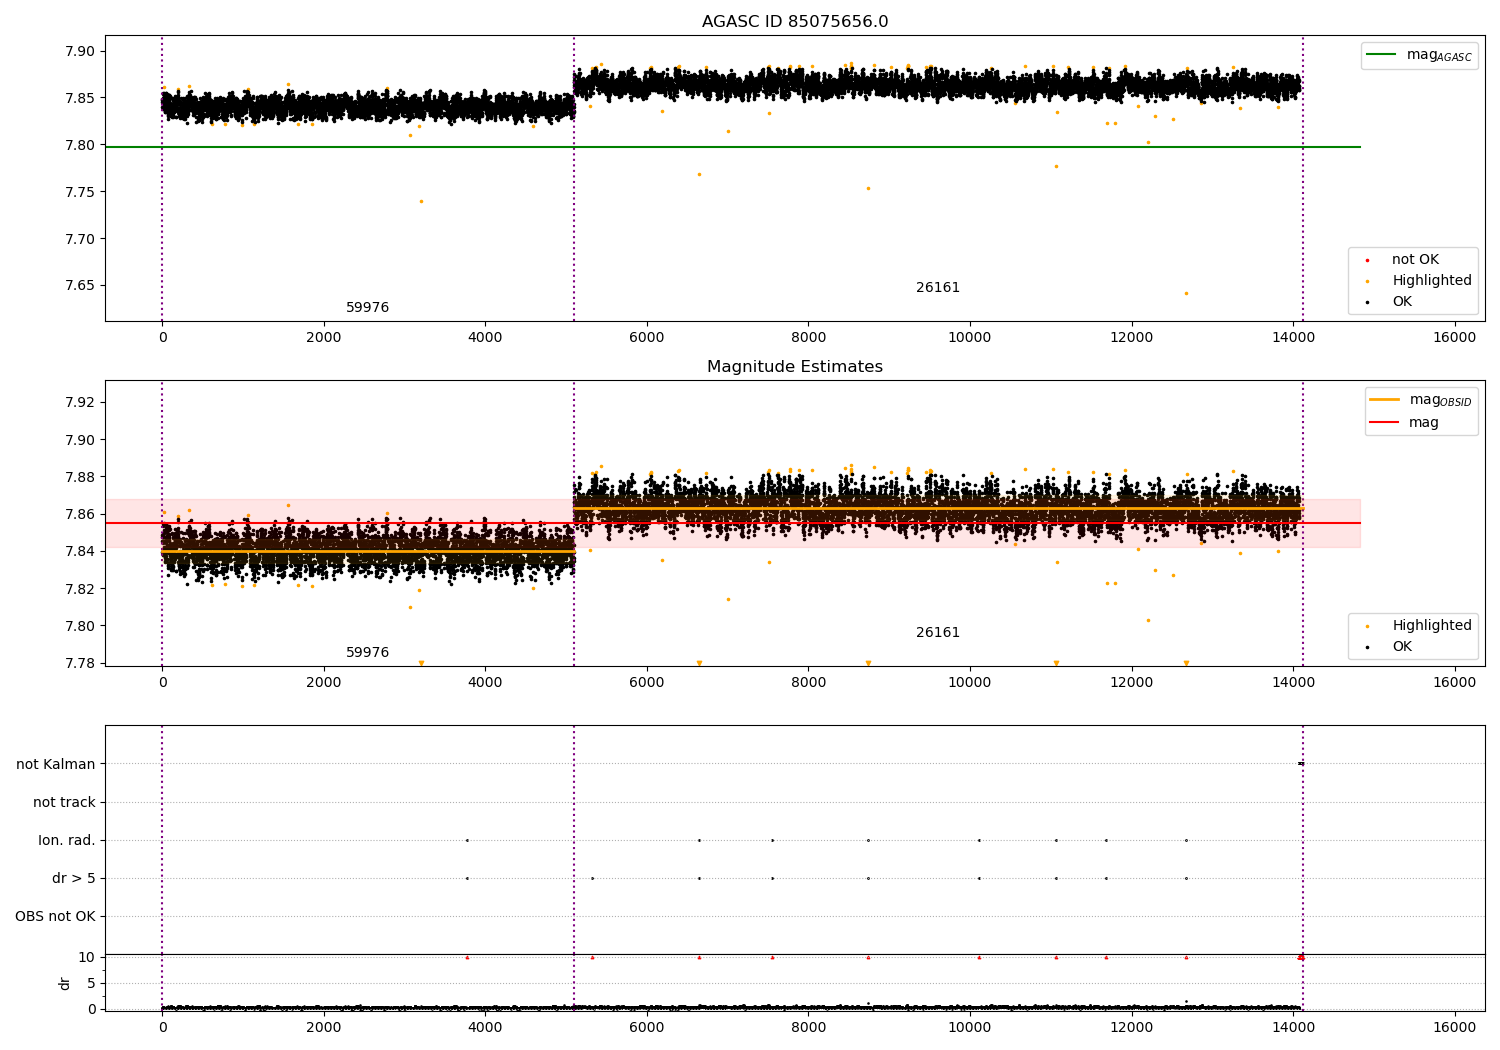Screen dimensions: 1500x1050
Task: Click the '7.78' tick on the middle plot's y-axis
Action: click(x=81, y=663)
